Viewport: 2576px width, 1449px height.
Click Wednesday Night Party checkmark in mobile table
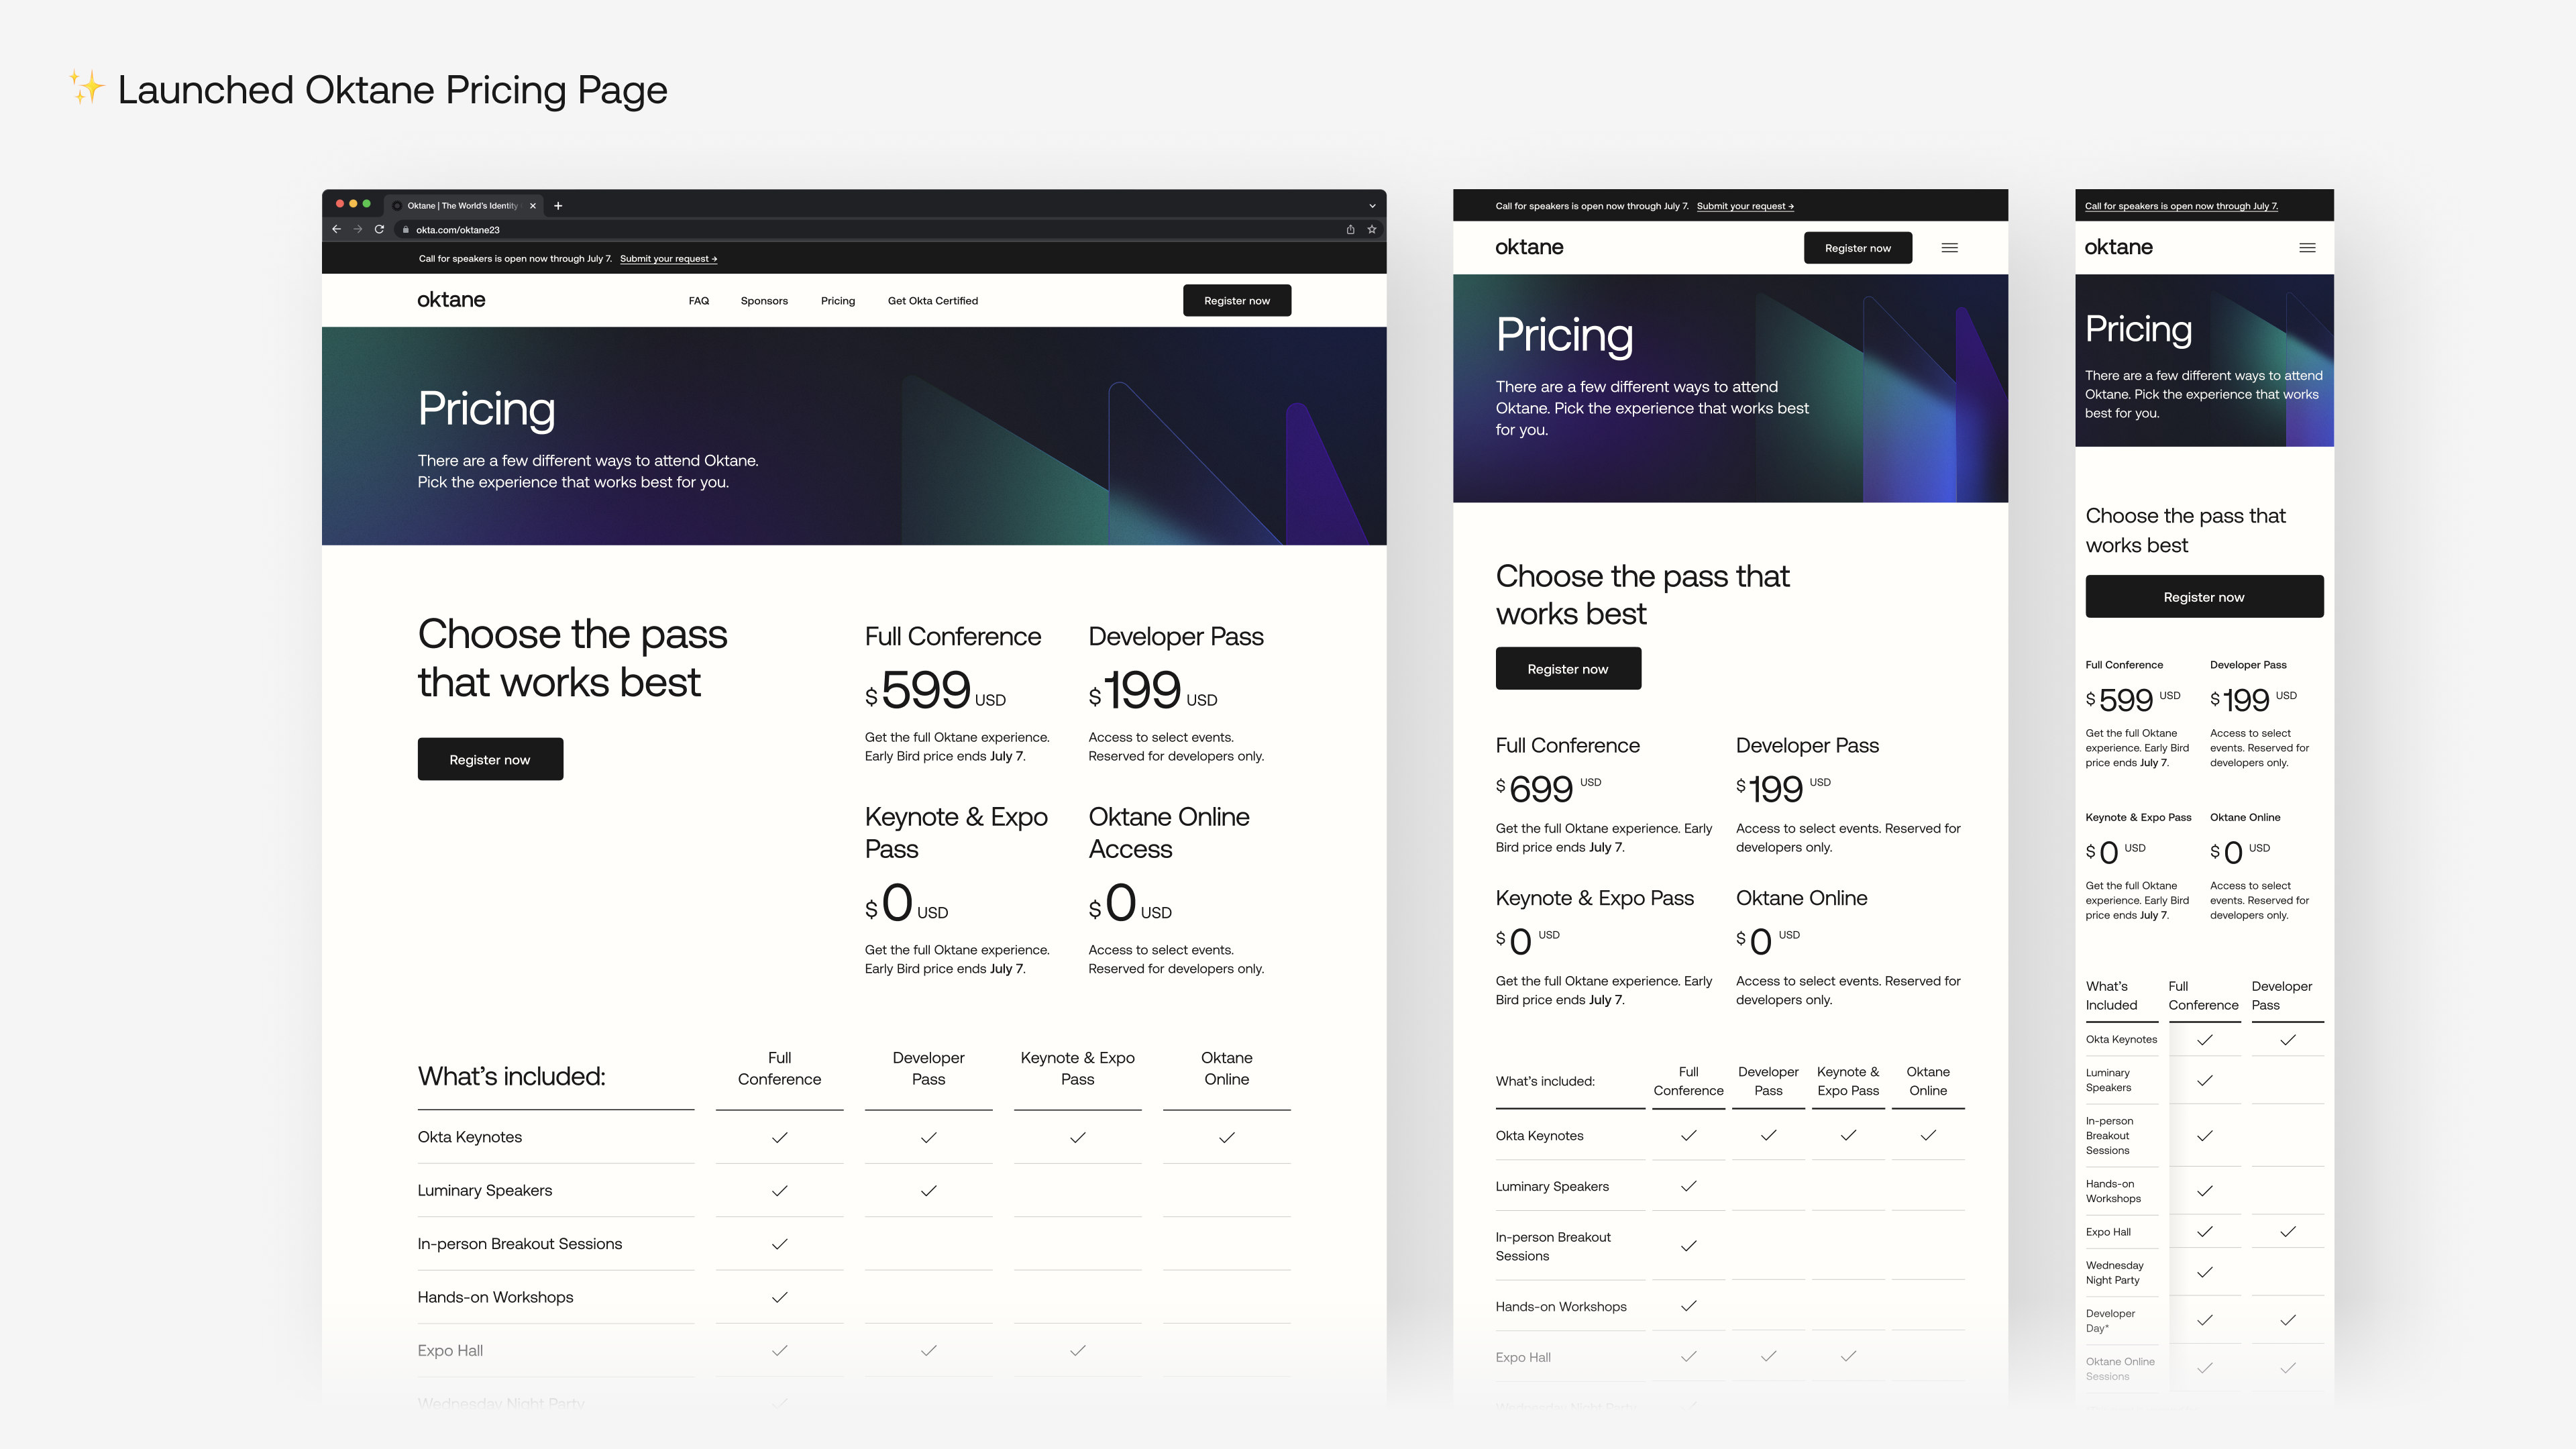[2205, 1272]
